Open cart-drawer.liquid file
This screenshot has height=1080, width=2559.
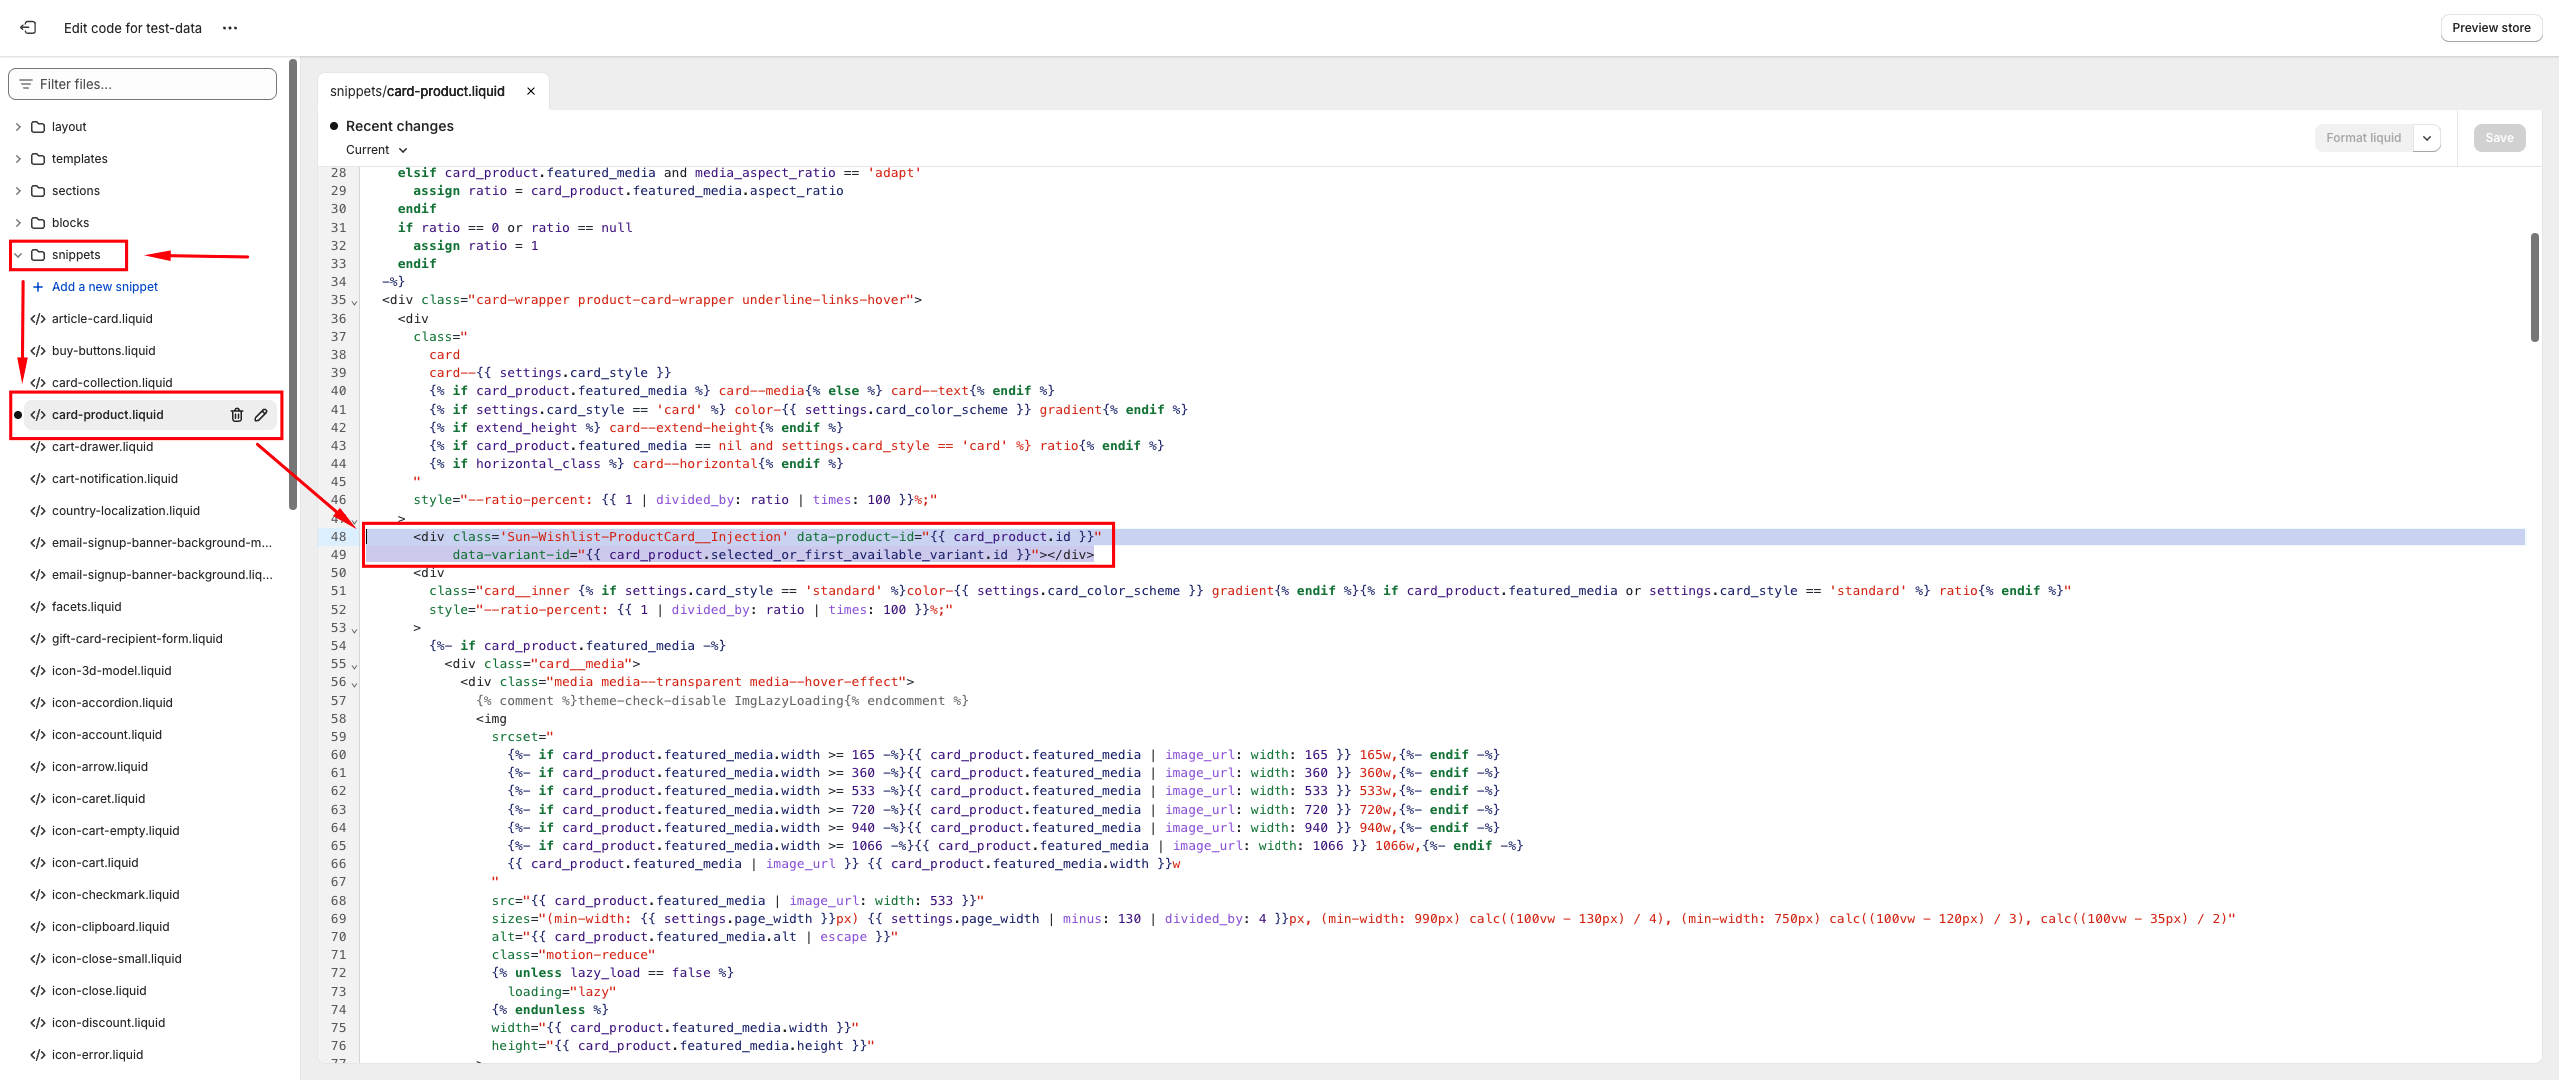(x=102, y=447)
